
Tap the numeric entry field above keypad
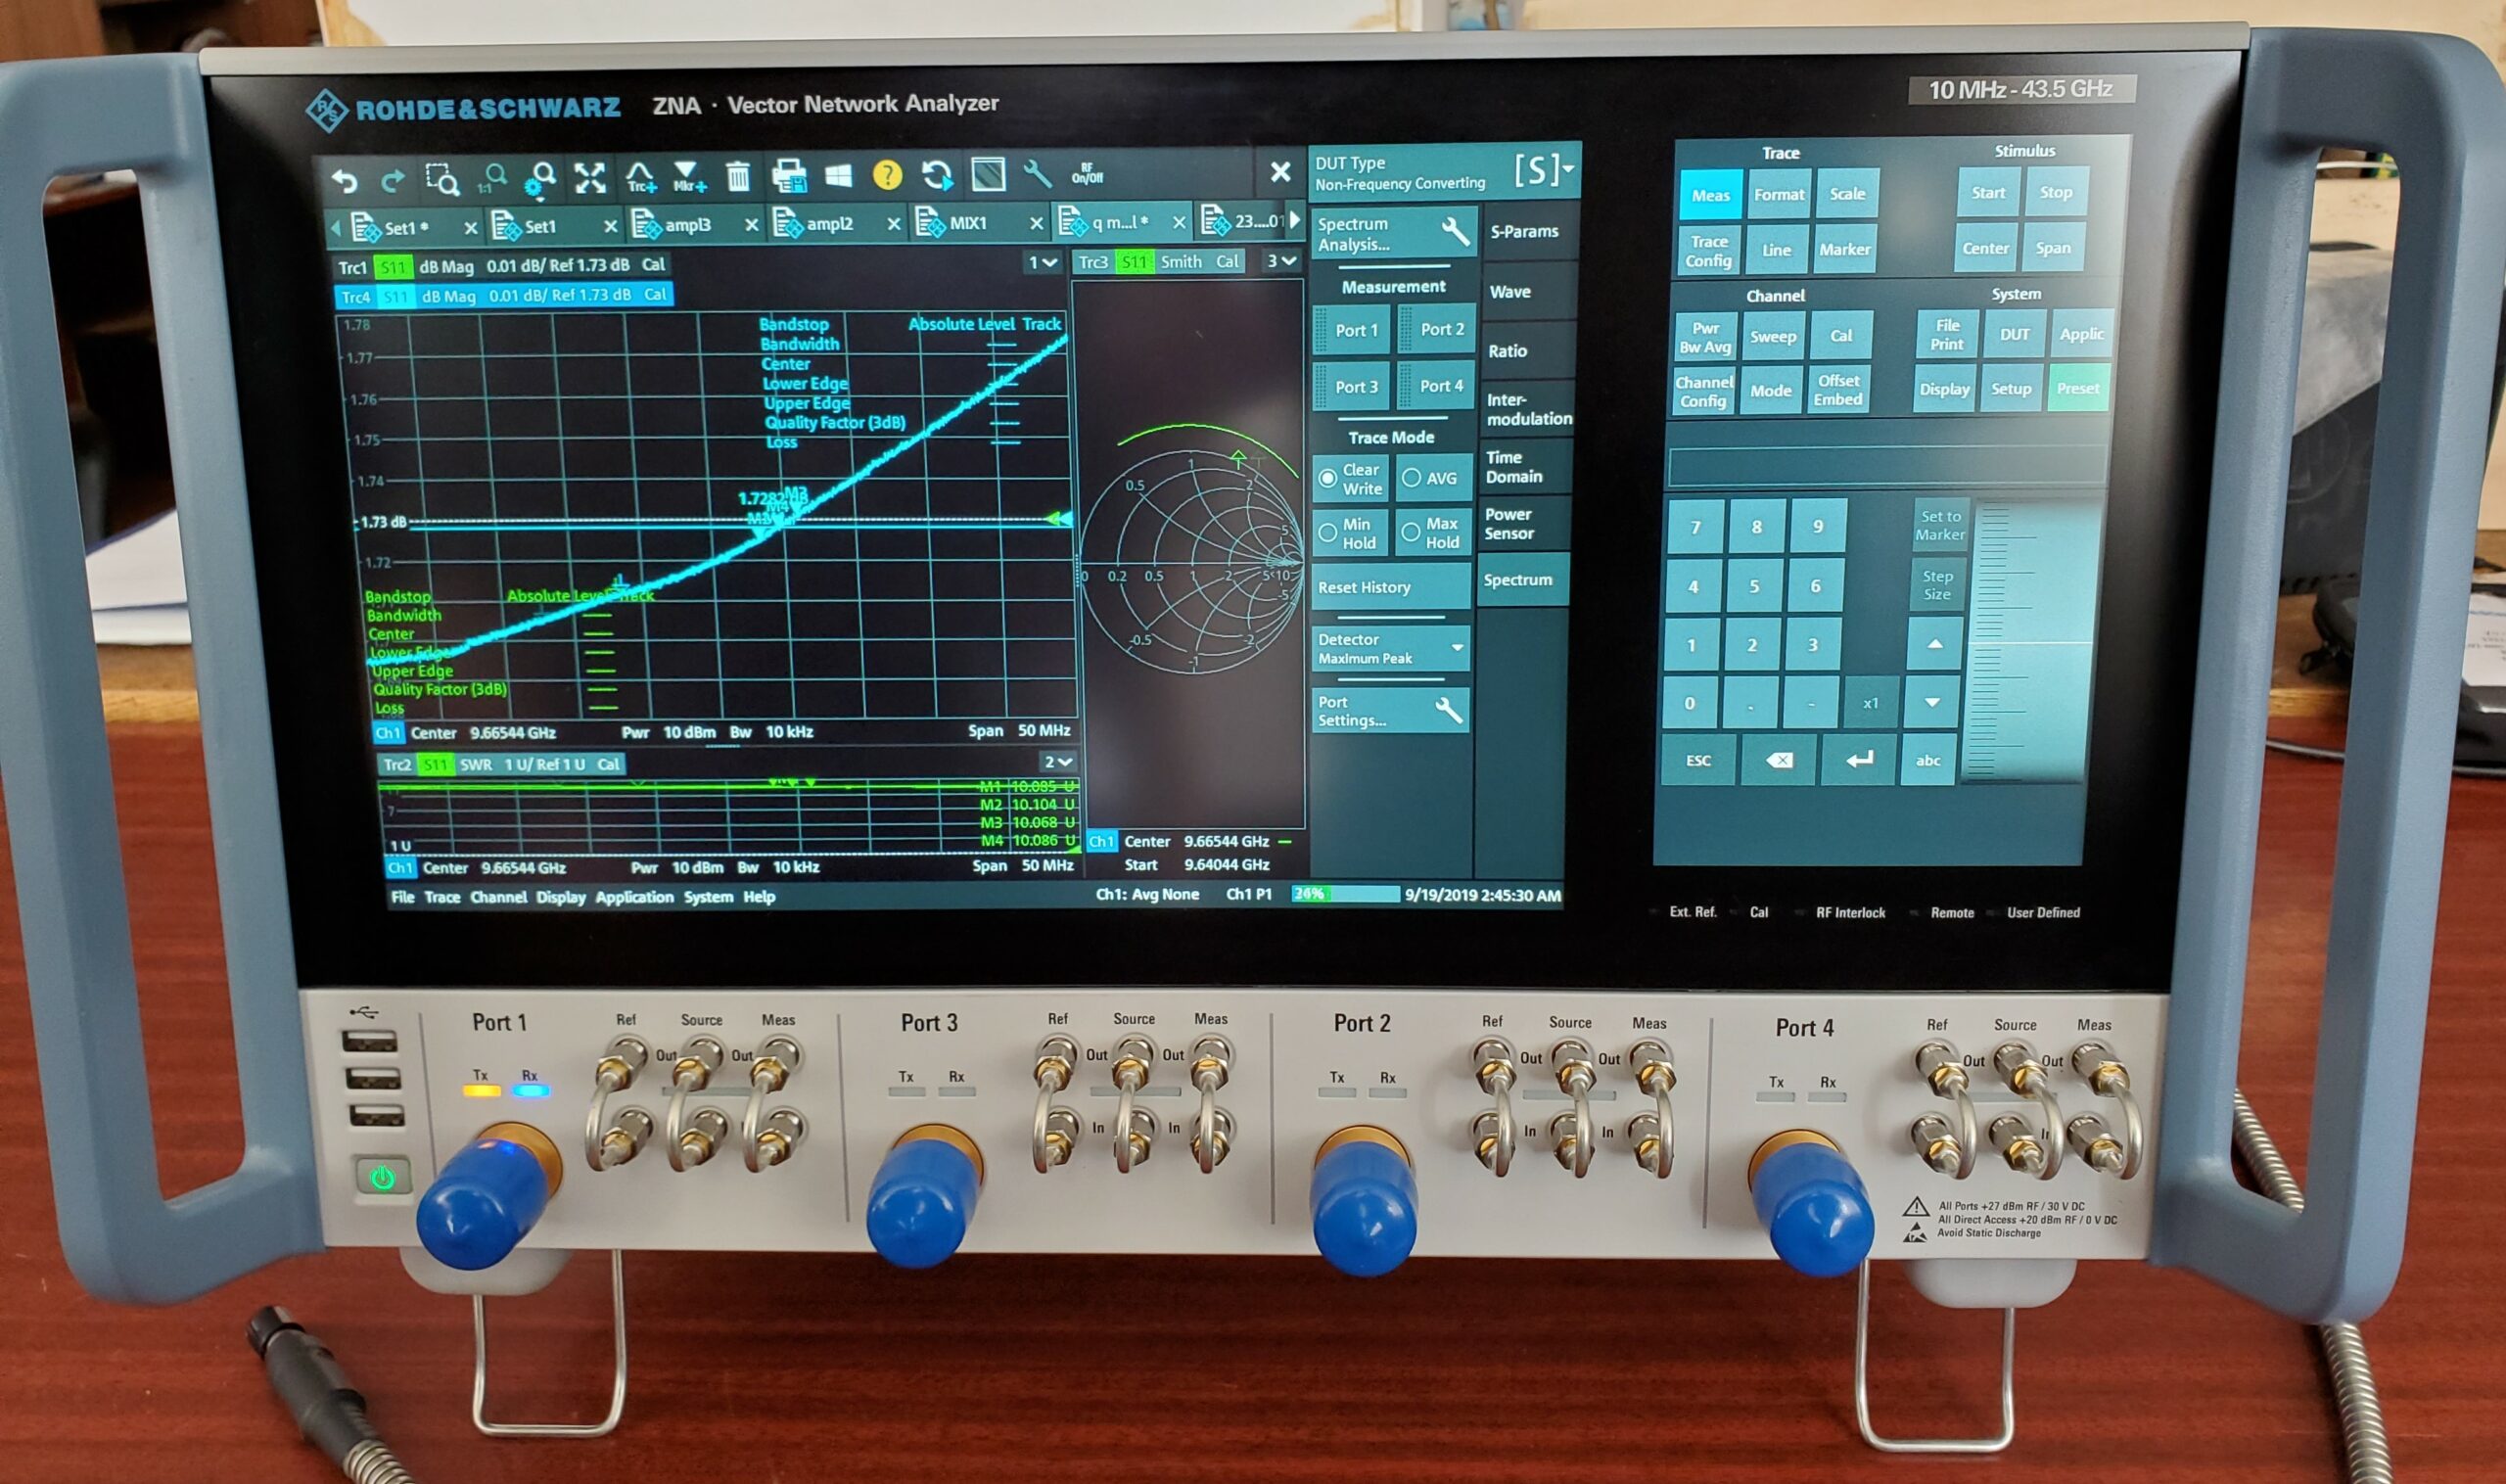point(1888,467)
